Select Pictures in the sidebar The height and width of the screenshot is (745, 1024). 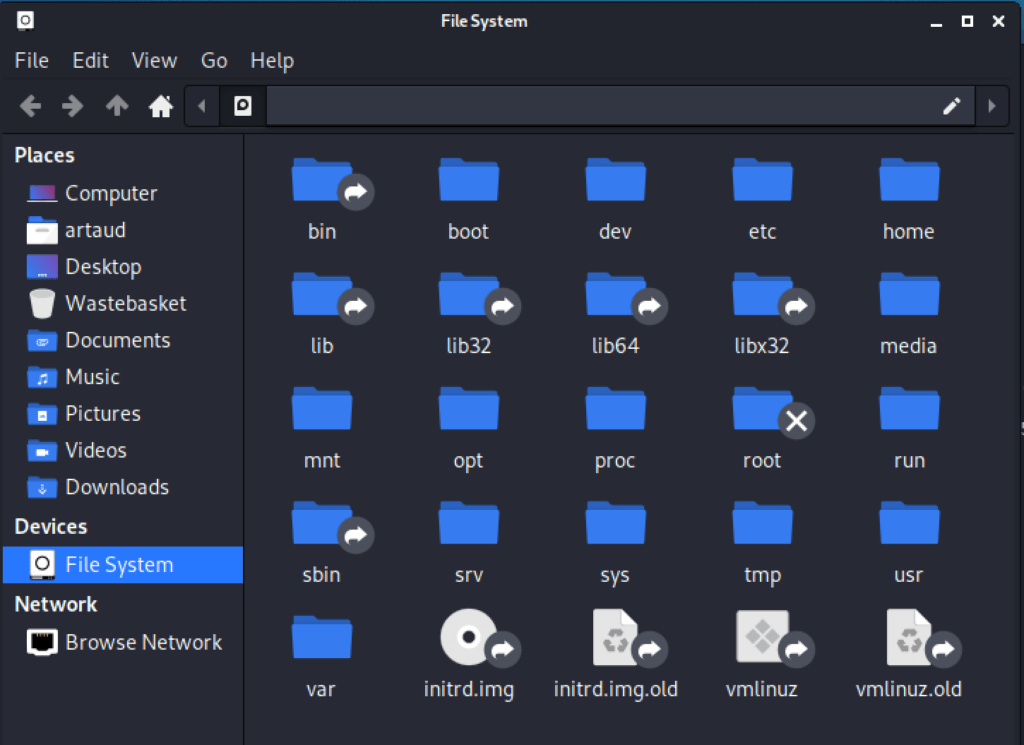[x=123, y=413]
